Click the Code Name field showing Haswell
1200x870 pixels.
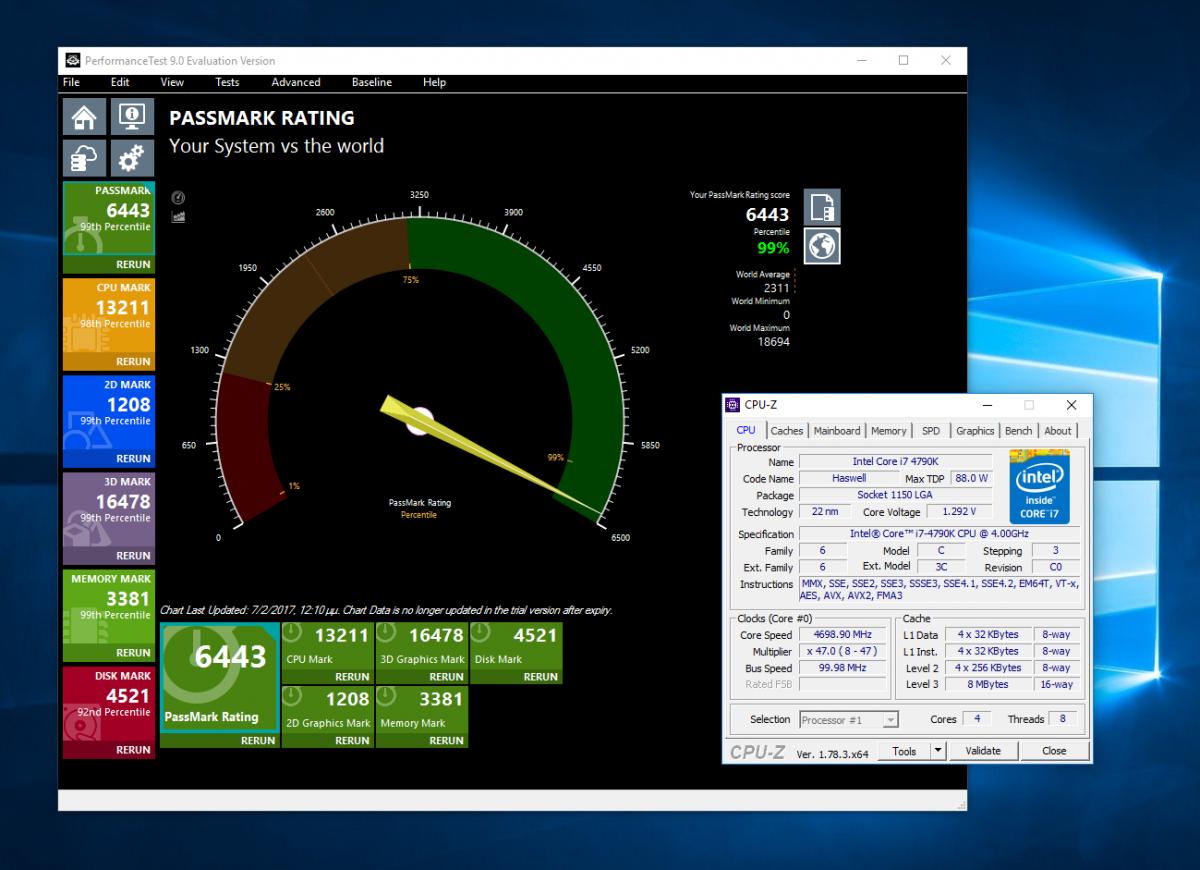tap(849, 478)
